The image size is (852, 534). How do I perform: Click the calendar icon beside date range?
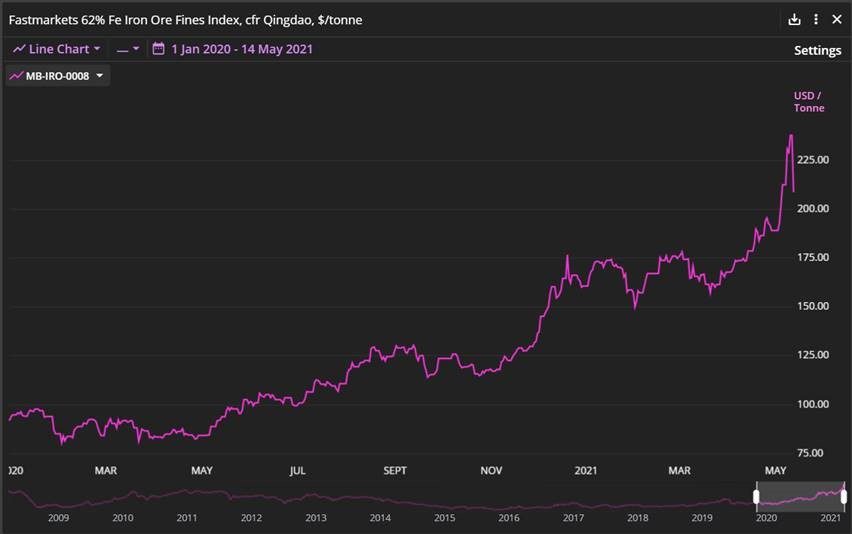(x=158, y=49)
